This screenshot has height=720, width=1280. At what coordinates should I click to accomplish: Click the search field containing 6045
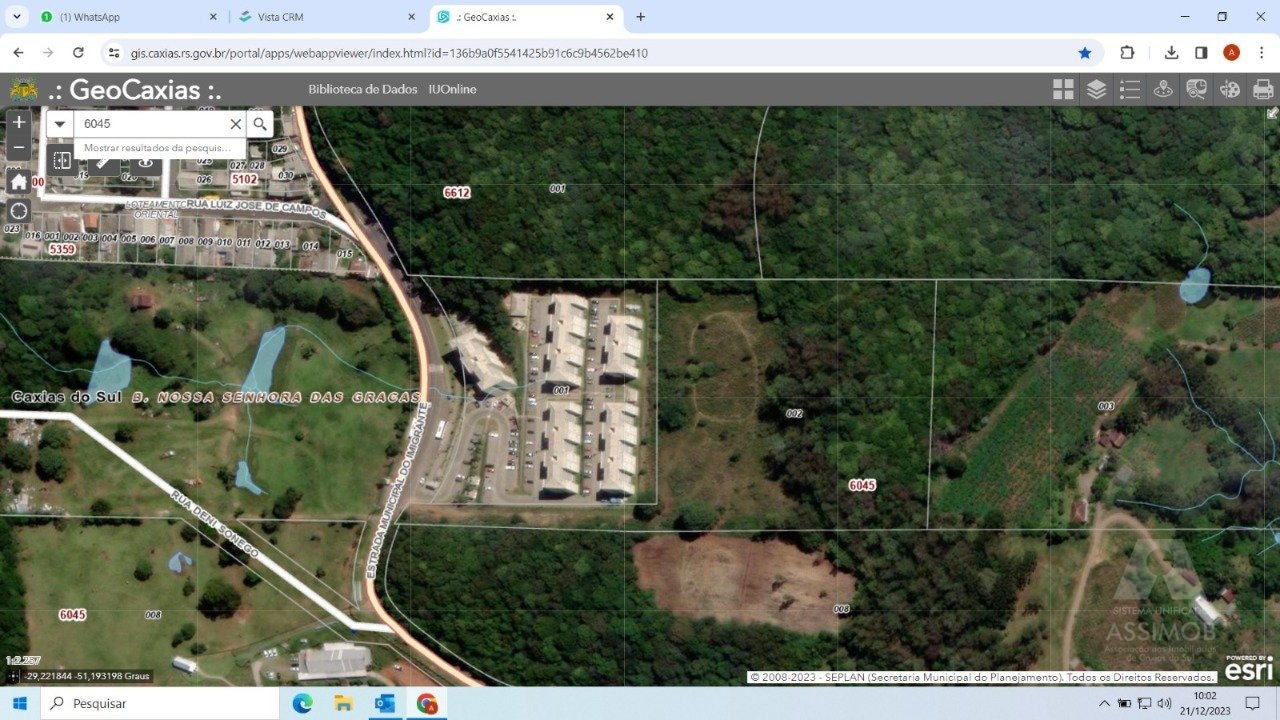coord(150,124)
